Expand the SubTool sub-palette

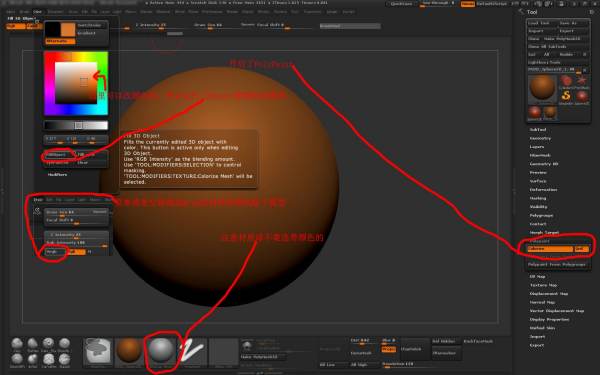[538, 130]
